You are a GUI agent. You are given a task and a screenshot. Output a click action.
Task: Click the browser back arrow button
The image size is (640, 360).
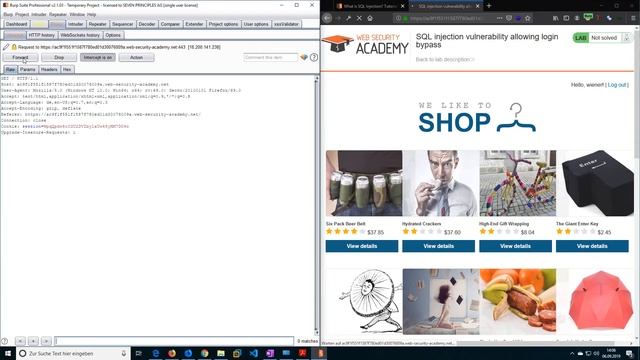(327, 18)
